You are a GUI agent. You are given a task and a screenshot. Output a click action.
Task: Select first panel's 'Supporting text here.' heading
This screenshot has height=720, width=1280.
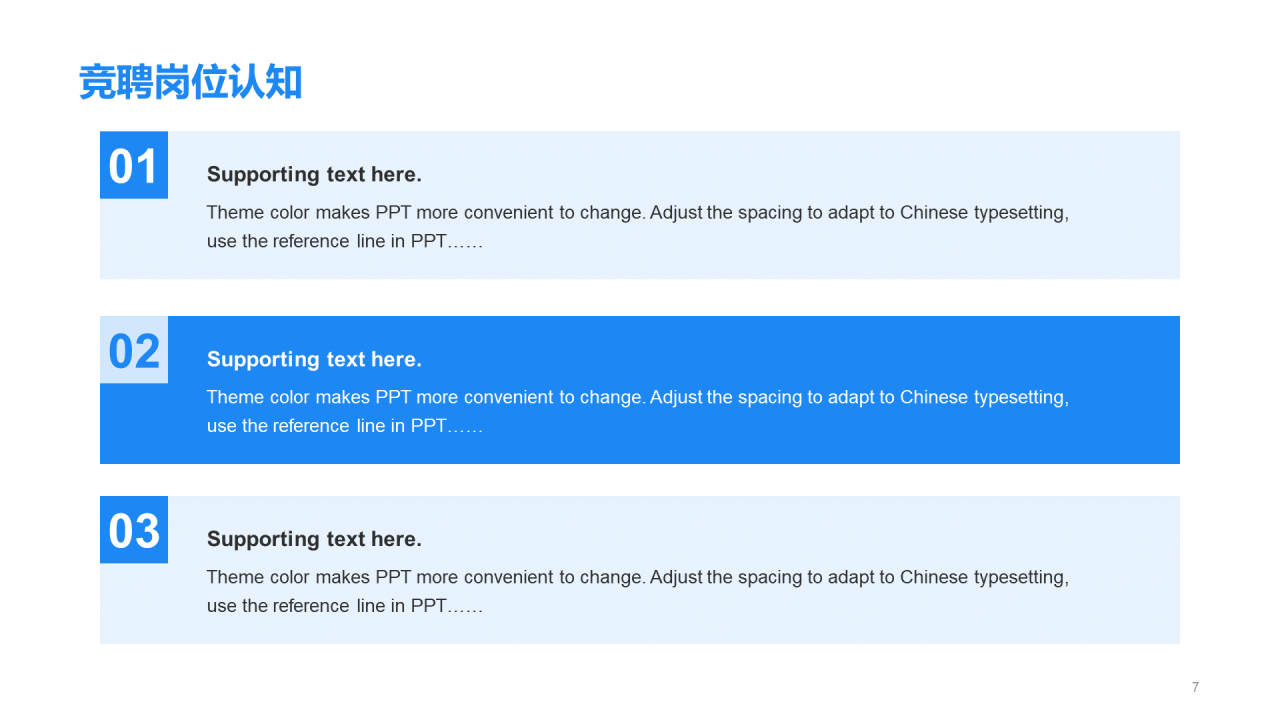314,174
